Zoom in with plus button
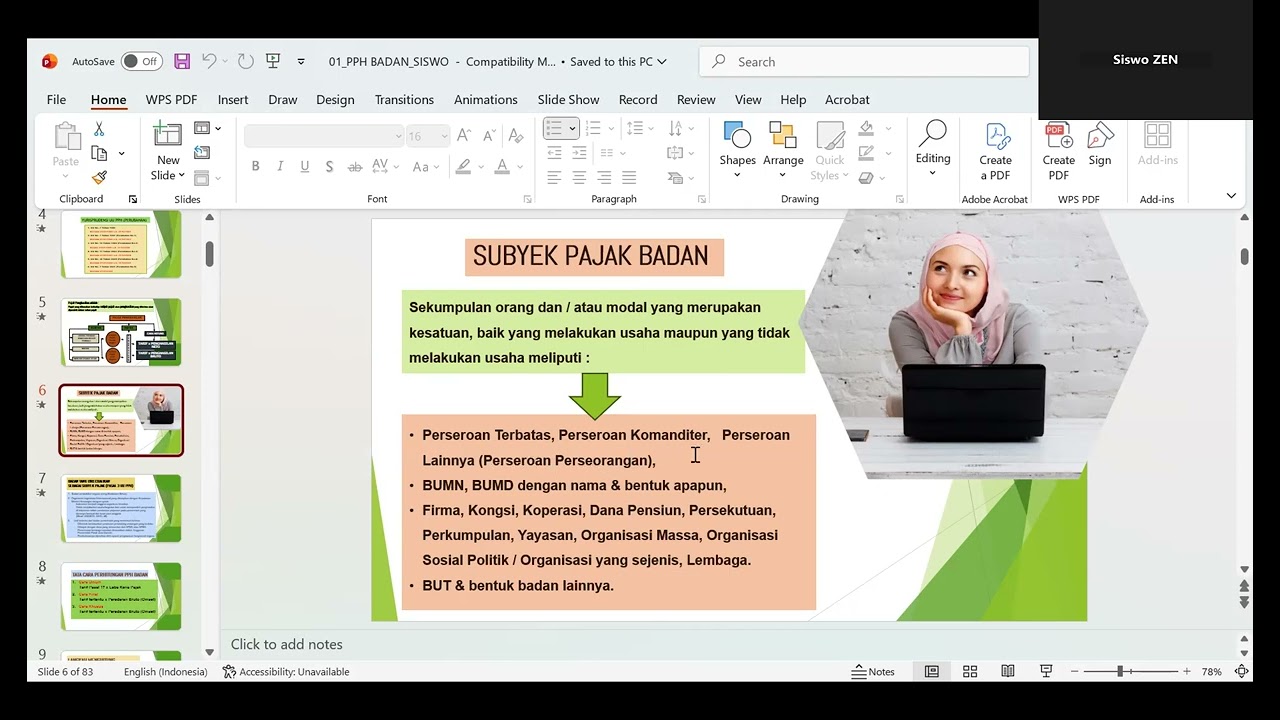The image size is (1280, 720). 1187,672
